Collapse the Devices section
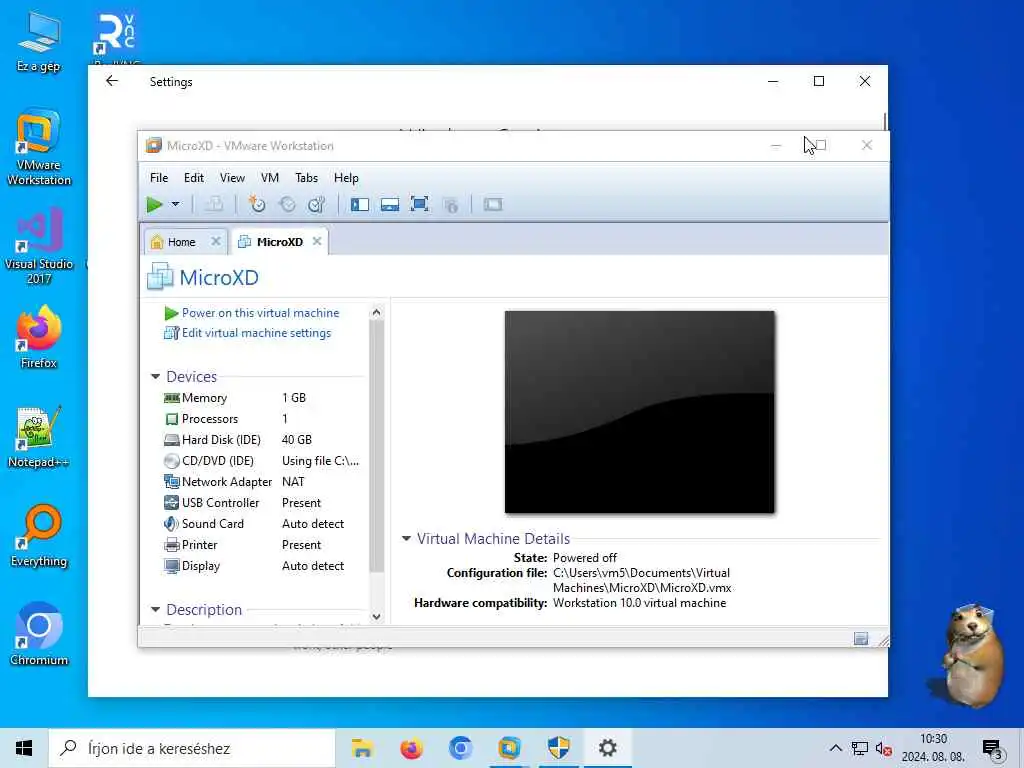 coord(155,377)
